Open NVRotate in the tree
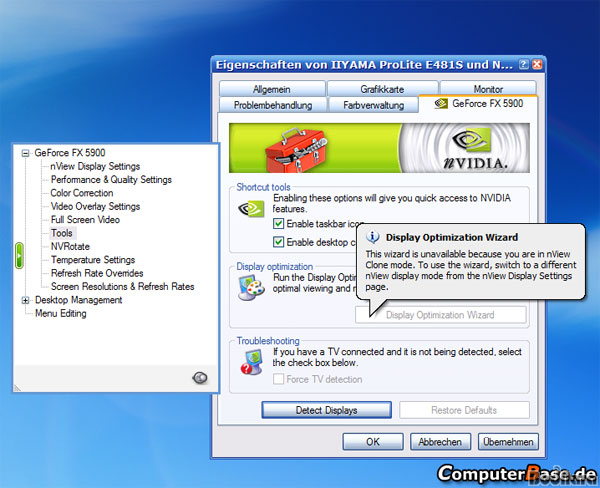Viewport: 600px width, 488px height. tap(70, 246)
